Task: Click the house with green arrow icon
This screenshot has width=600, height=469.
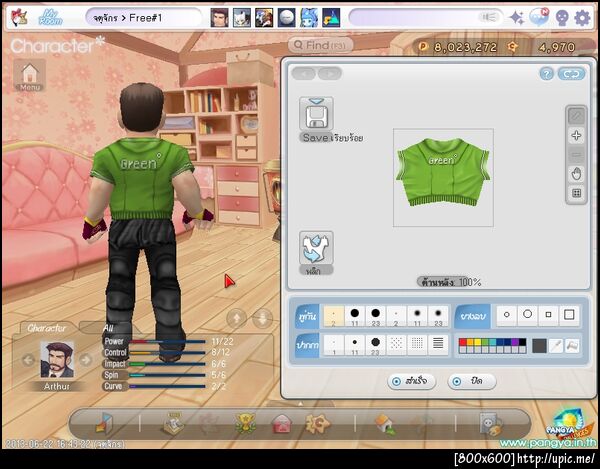Action: 385,424
